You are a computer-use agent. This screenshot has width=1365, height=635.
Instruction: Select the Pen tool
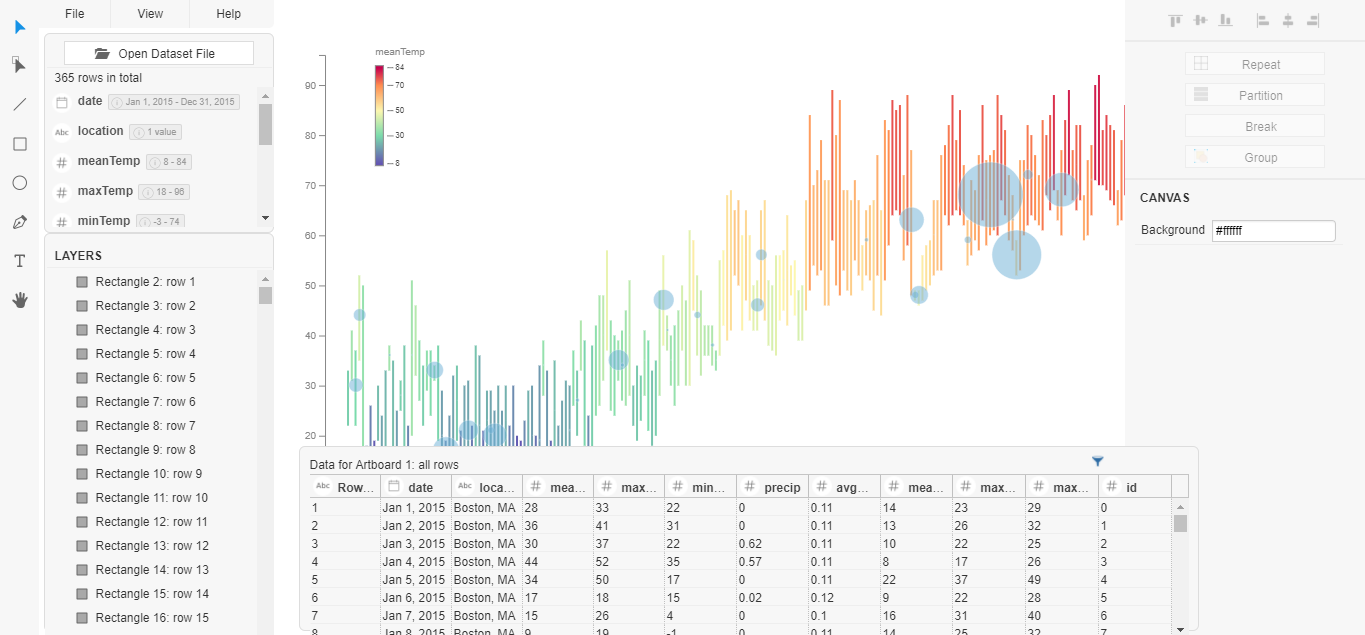(x=19, y=221)
